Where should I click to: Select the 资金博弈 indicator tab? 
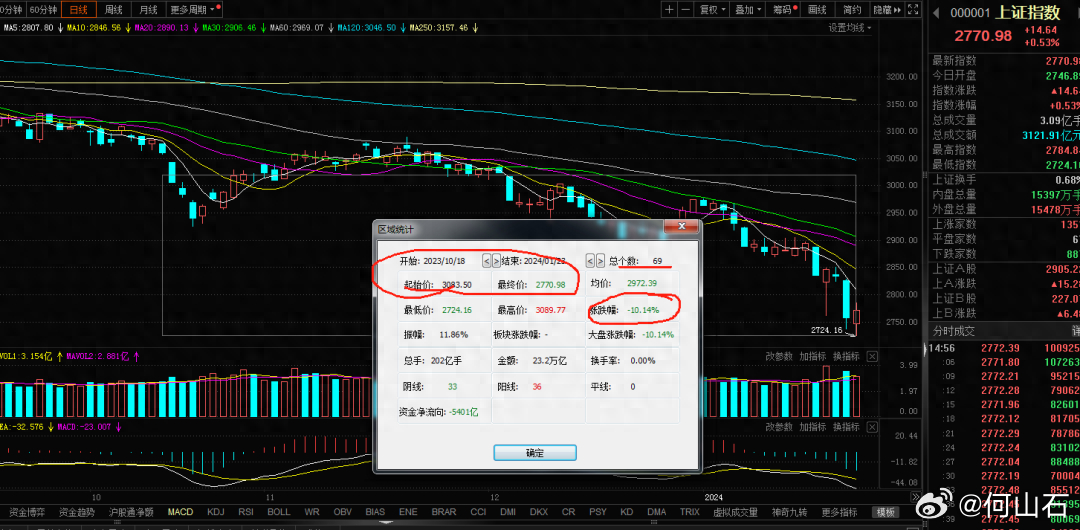coord(27,512)
